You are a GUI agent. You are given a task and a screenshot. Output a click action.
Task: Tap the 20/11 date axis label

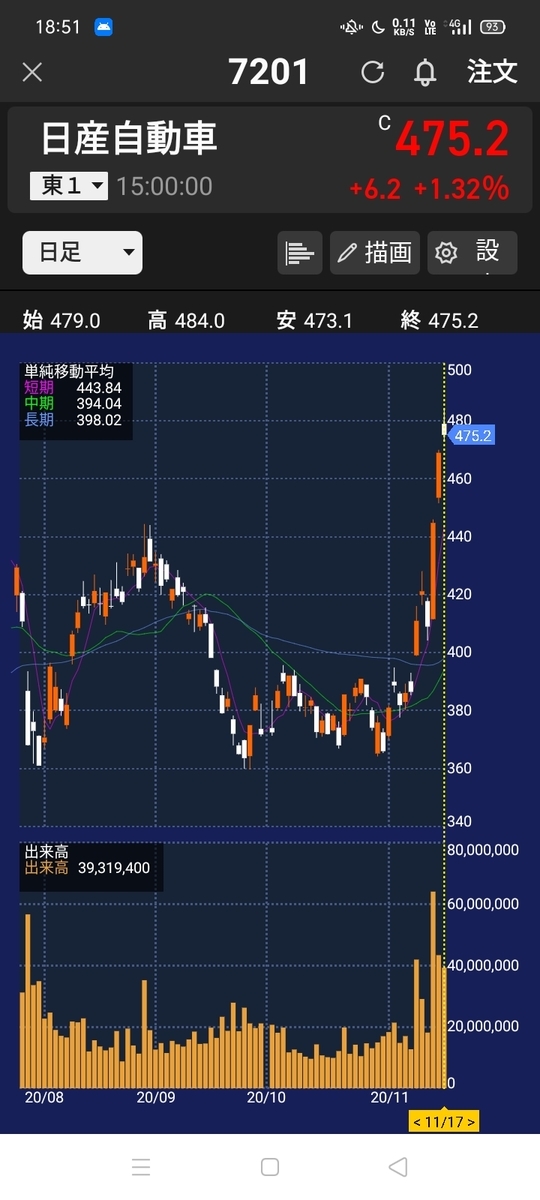point(391,1096)
